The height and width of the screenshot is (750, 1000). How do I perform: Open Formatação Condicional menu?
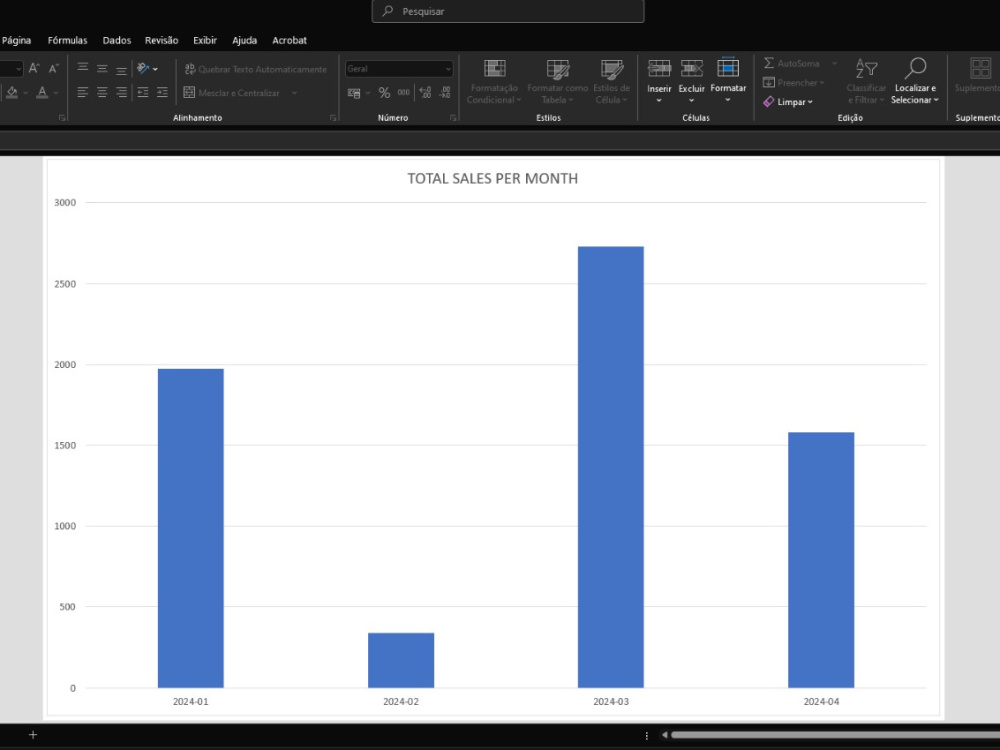[494, 82]
